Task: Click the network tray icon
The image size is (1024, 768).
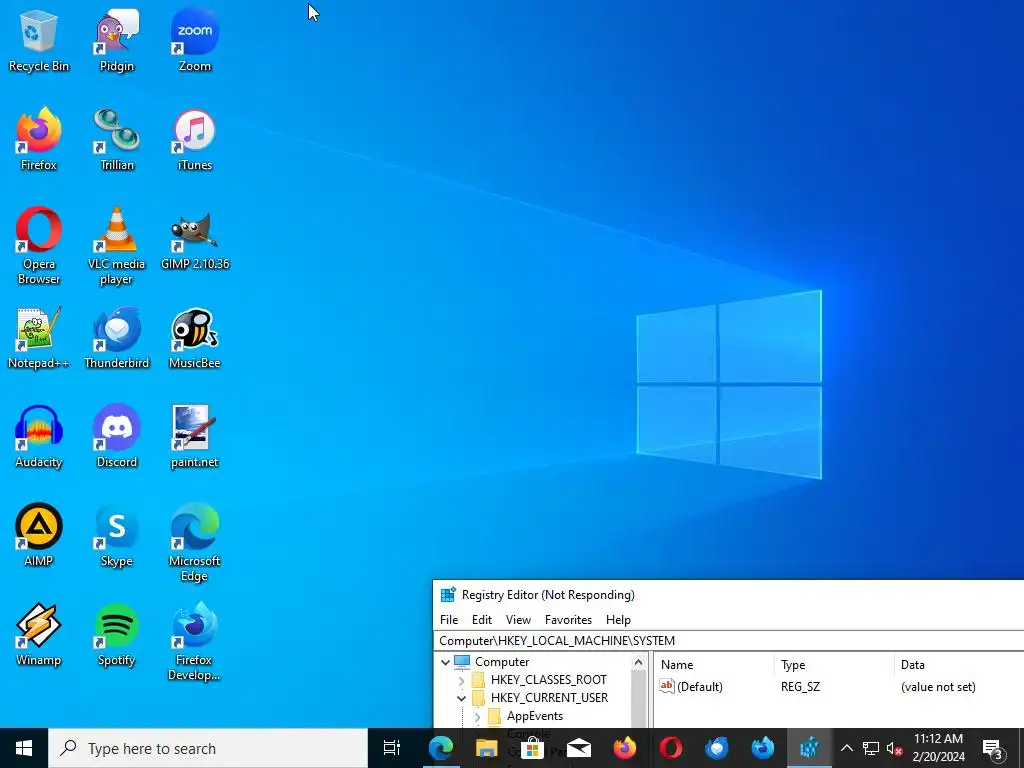Action: point(871,748)
